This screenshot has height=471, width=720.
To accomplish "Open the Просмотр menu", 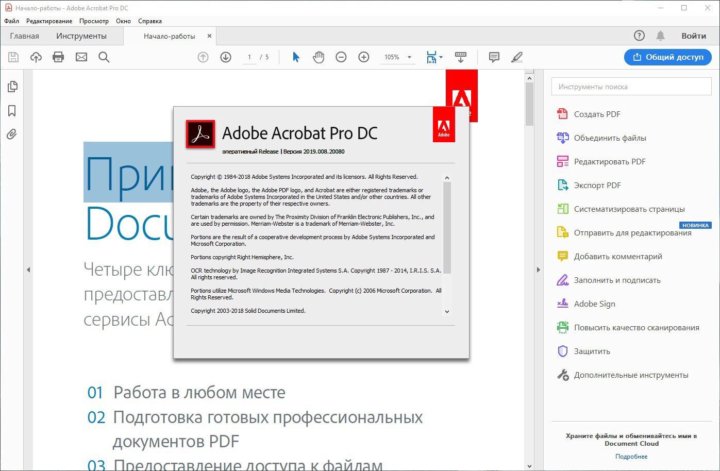I will click(x=94, y=21).
